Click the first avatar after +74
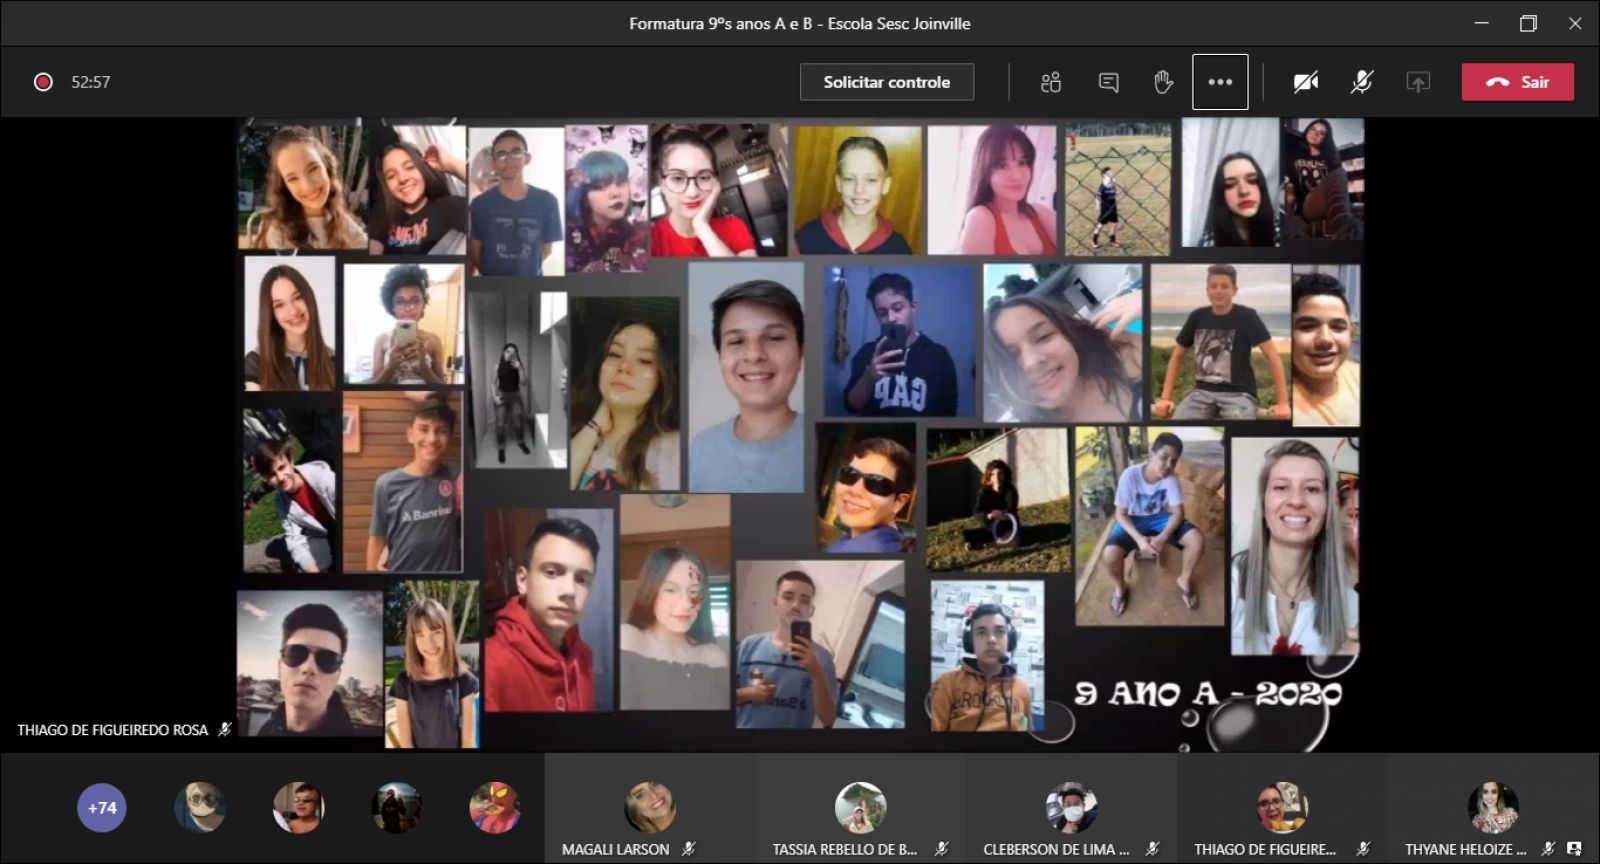This screenshot has height=864, width=1600. pyautogui.click(x=200, y=808)
